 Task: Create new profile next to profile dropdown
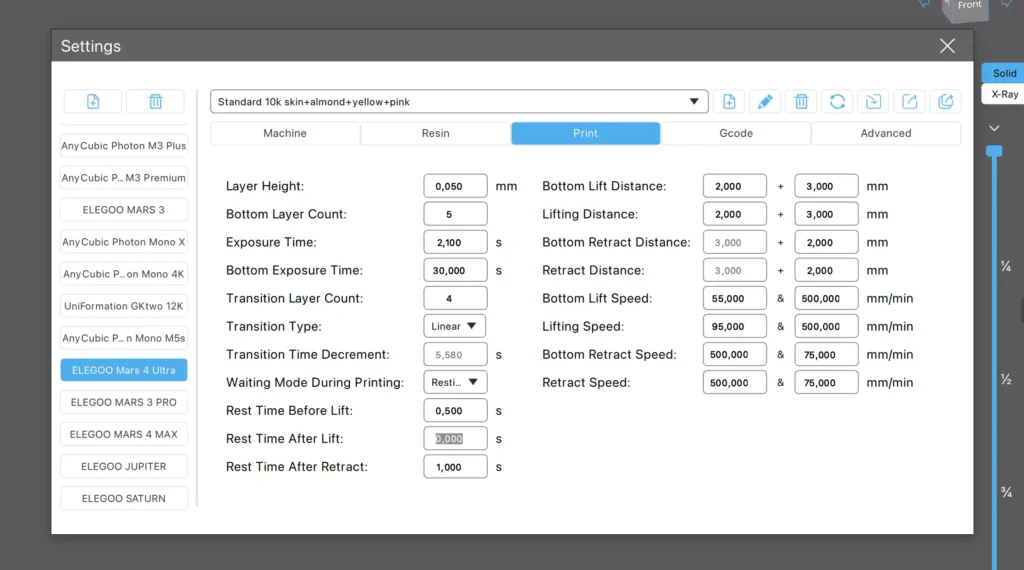(x=729, y=101)
